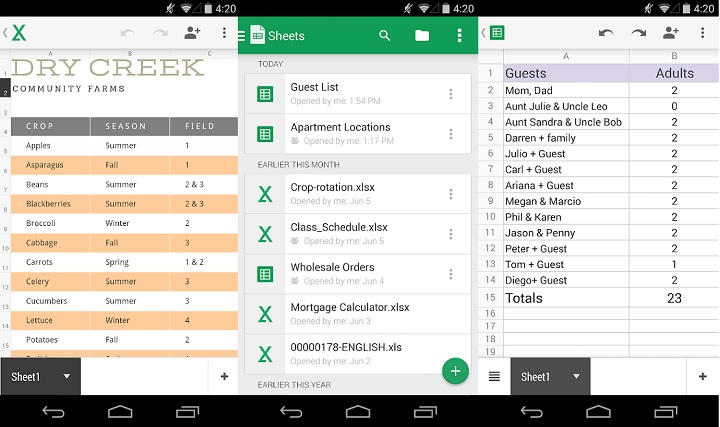
Task: Select the Totals cell
Action: coord(566,298)
